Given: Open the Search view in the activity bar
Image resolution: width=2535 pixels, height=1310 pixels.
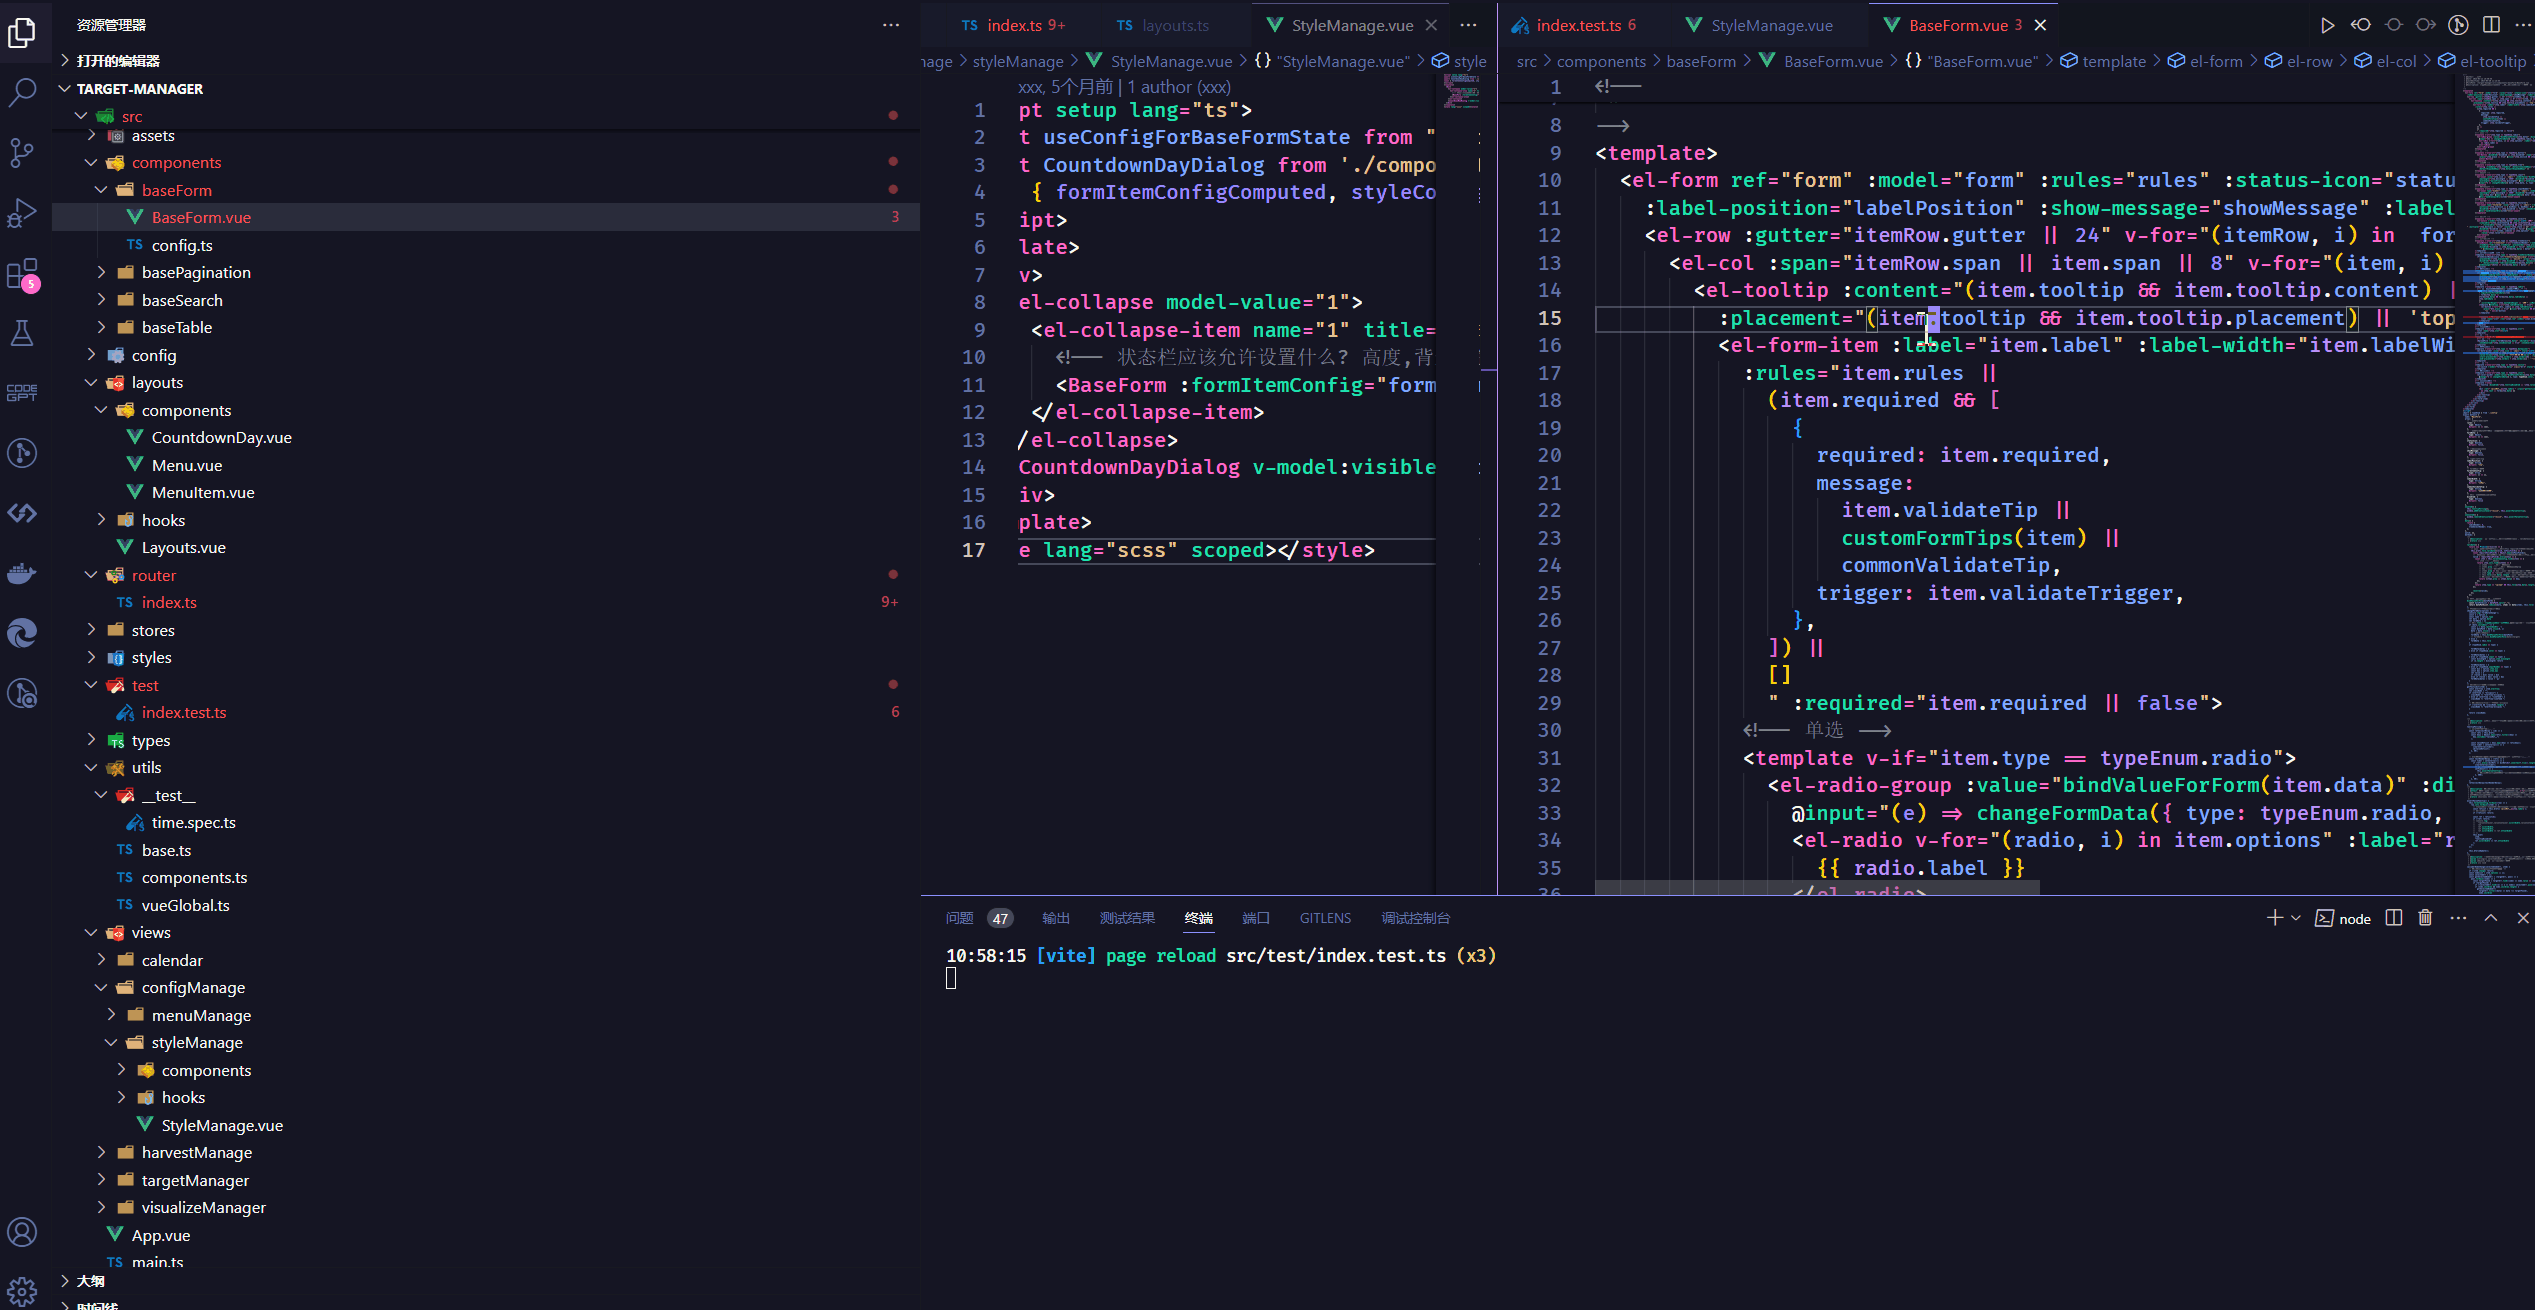Looking at the screenshot, I should tap(22, 91).
